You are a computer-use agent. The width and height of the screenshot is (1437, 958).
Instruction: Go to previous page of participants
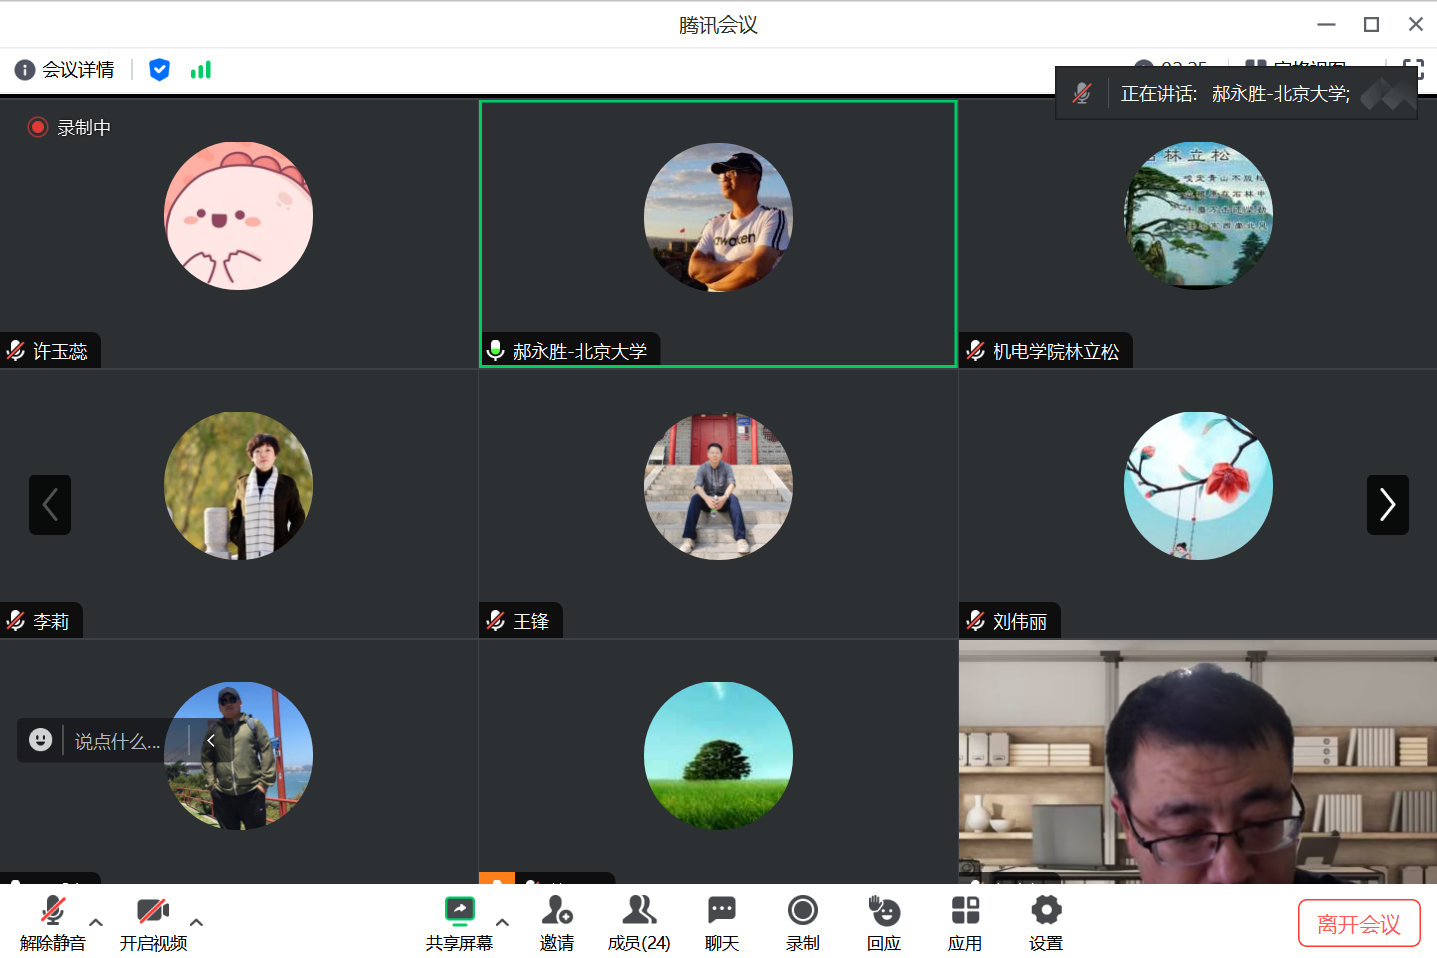[x=50, y=505]
